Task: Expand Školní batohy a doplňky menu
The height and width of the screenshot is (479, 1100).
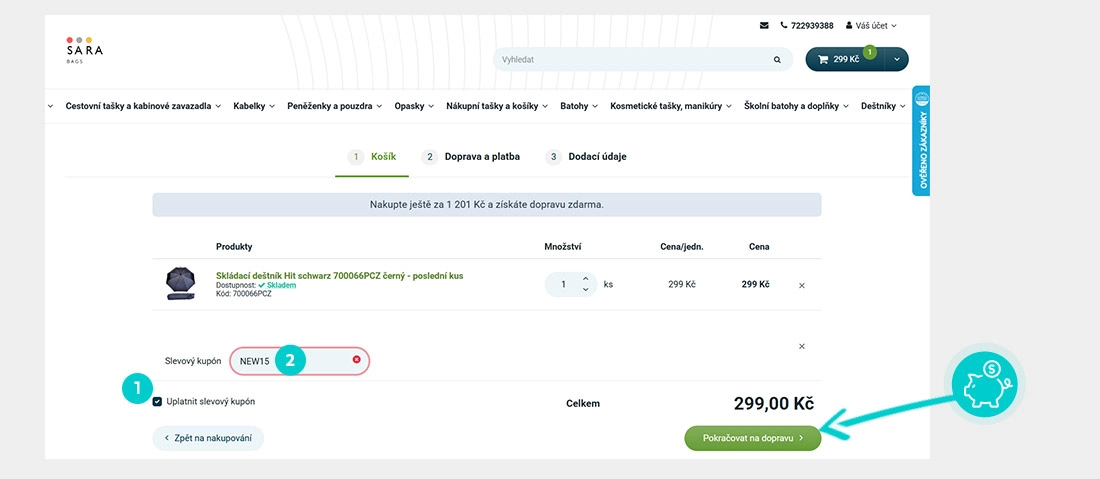Action: click(x=797, y=107)
